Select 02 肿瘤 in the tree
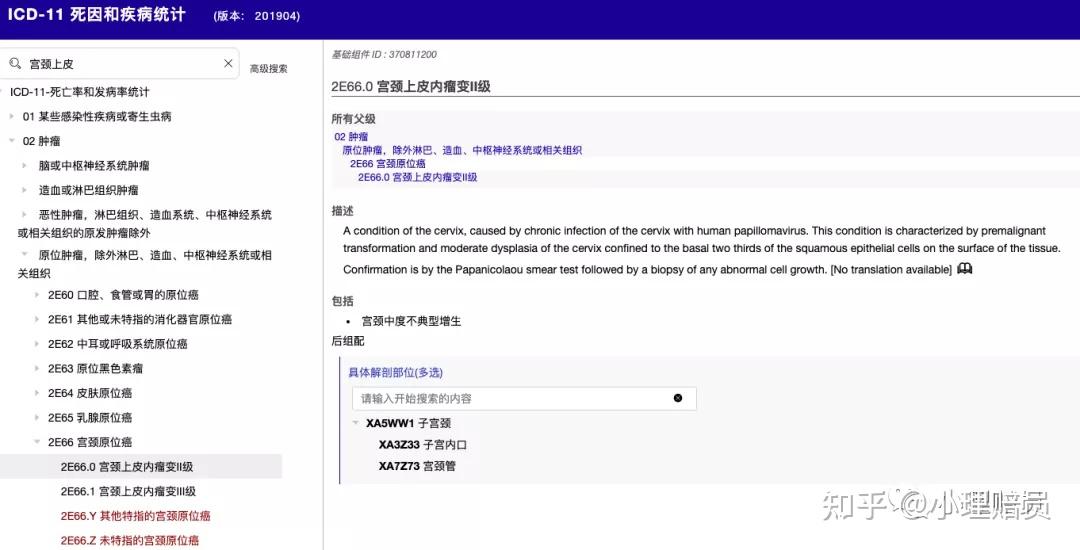1080x550 pixels. point(41,140)
